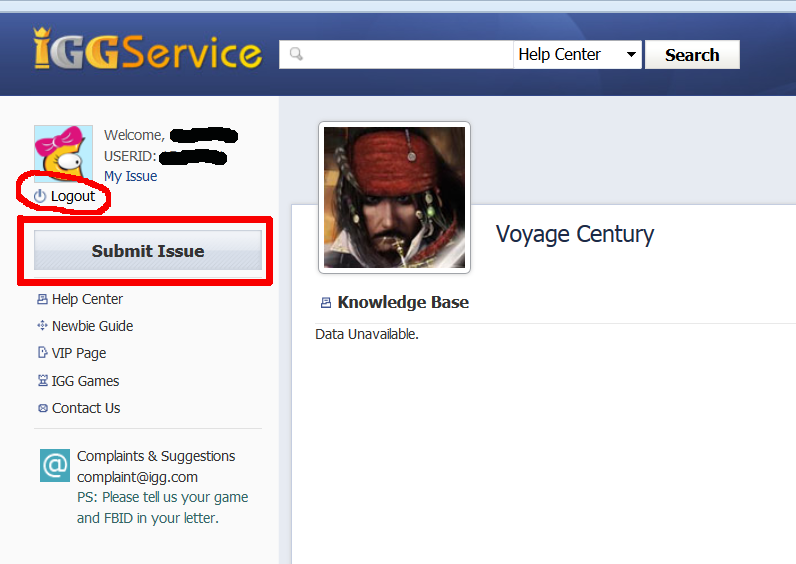Click the Logout power icon
The image size is (796, 564).
click(x=40, y=196)
